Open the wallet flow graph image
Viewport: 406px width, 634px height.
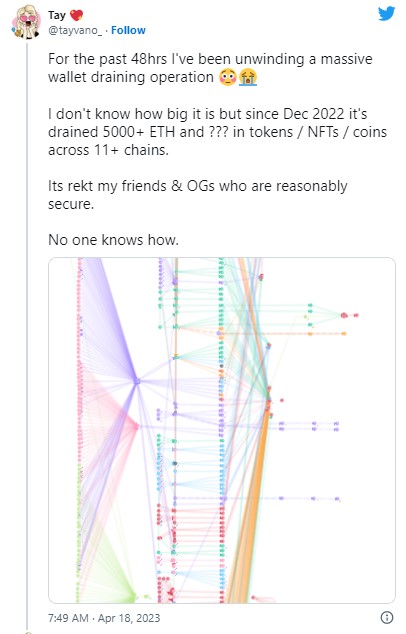pos(222,430)
